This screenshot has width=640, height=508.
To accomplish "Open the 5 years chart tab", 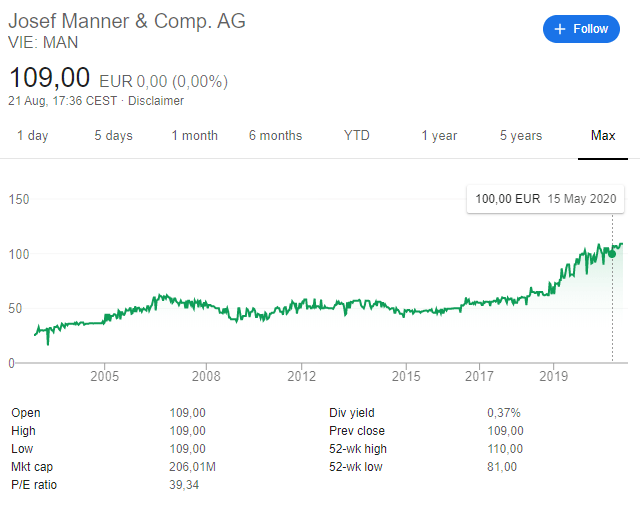I will point(521,135).
